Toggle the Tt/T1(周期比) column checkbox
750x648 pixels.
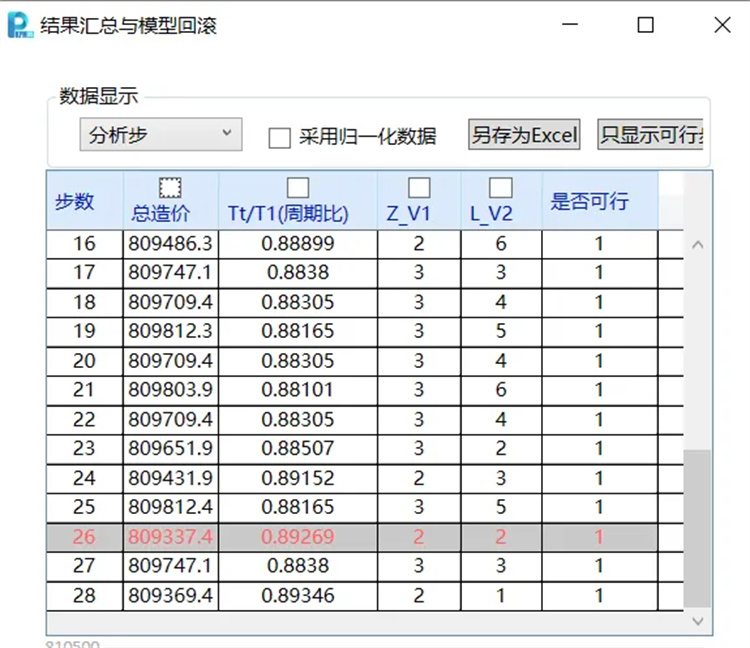[x=297, y=187]
